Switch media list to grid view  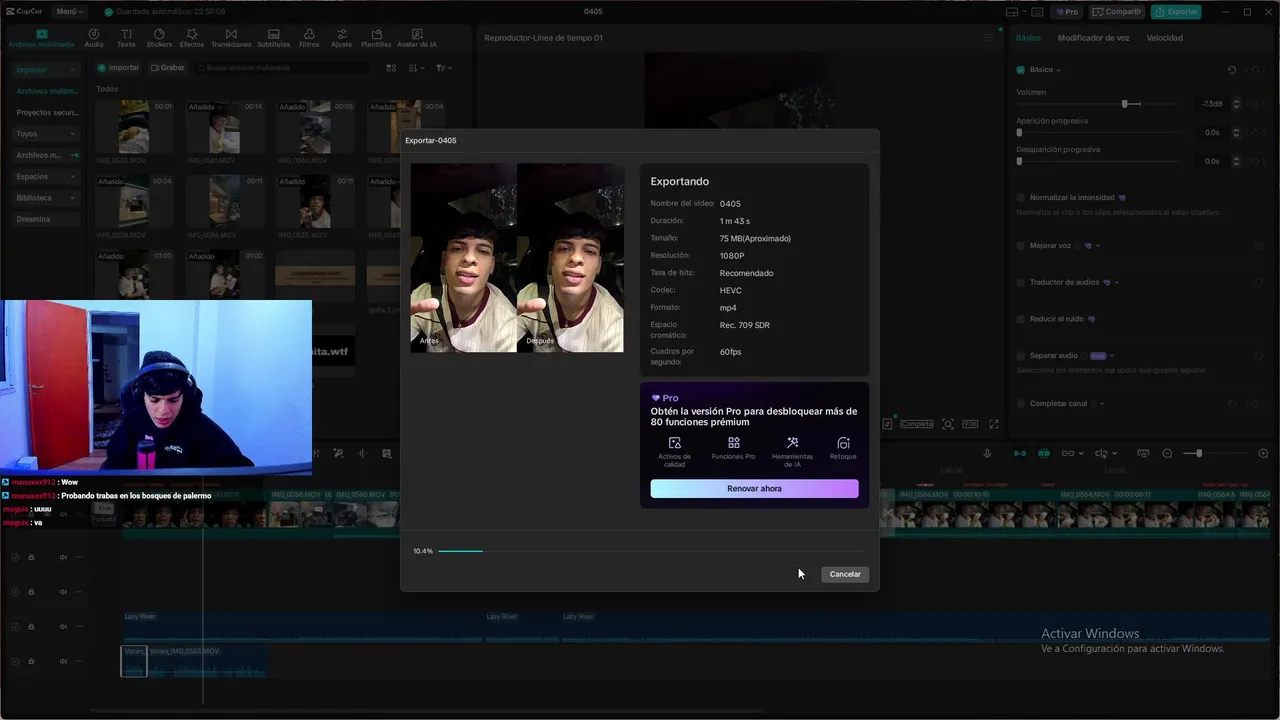point(391,68)
